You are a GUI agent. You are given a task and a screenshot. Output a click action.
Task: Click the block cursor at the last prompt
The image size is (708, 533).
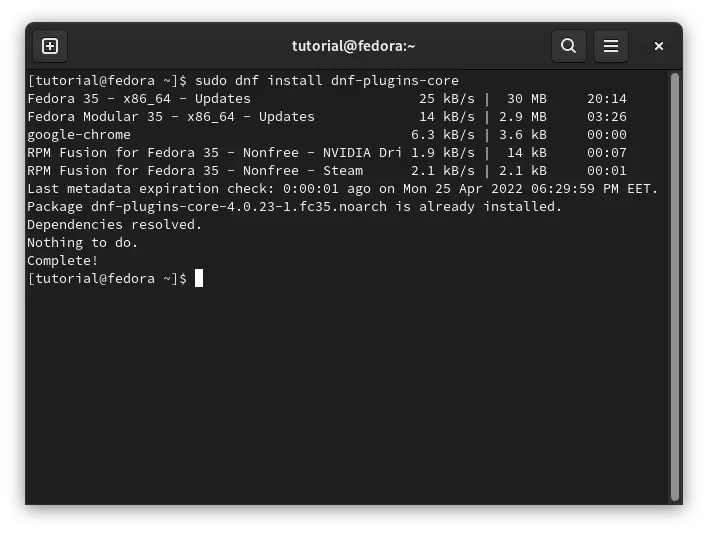pos(199,278)
